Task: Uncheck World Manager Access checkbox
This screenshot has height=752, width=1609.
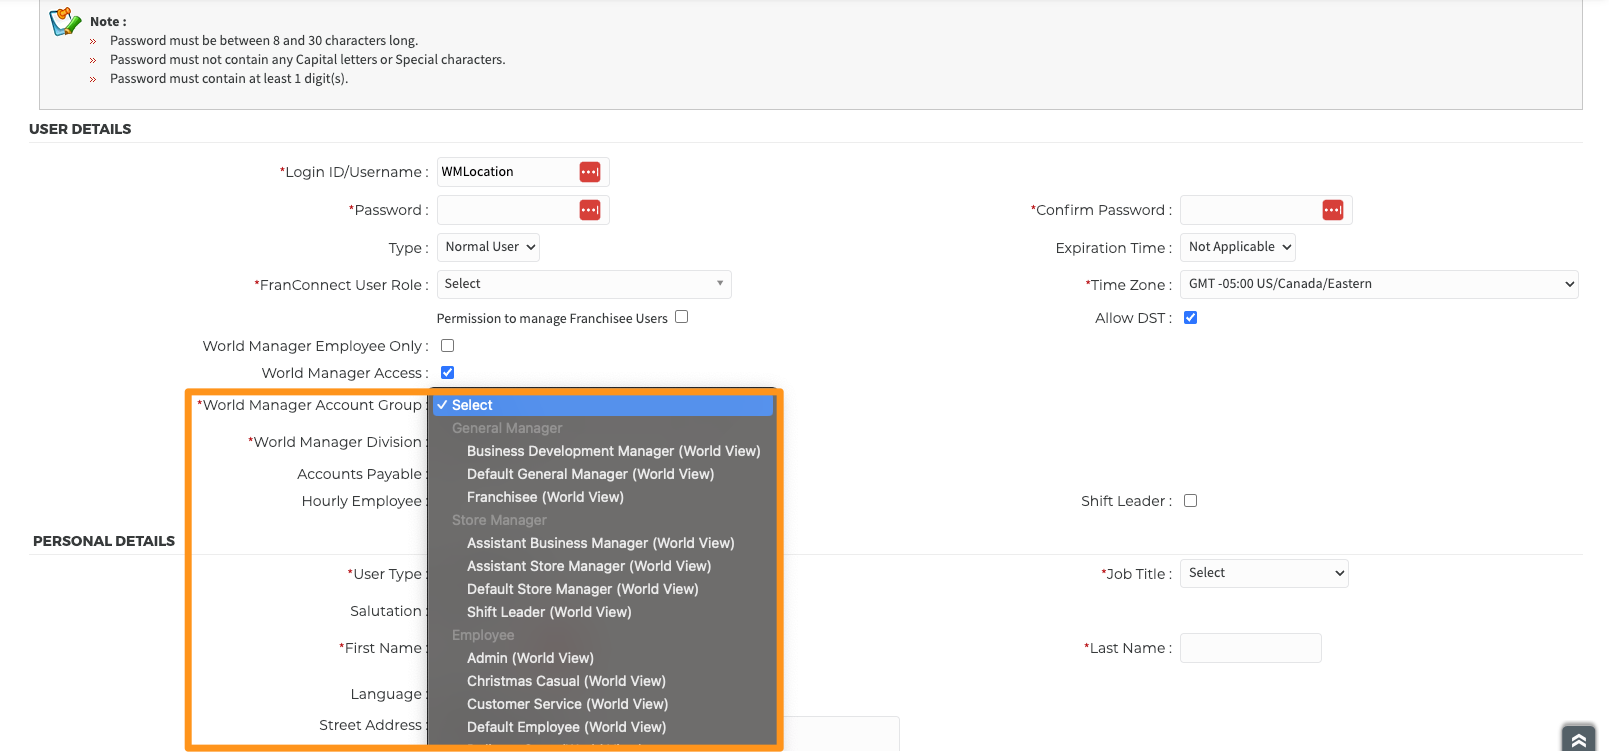Action: tap(448, 373)
